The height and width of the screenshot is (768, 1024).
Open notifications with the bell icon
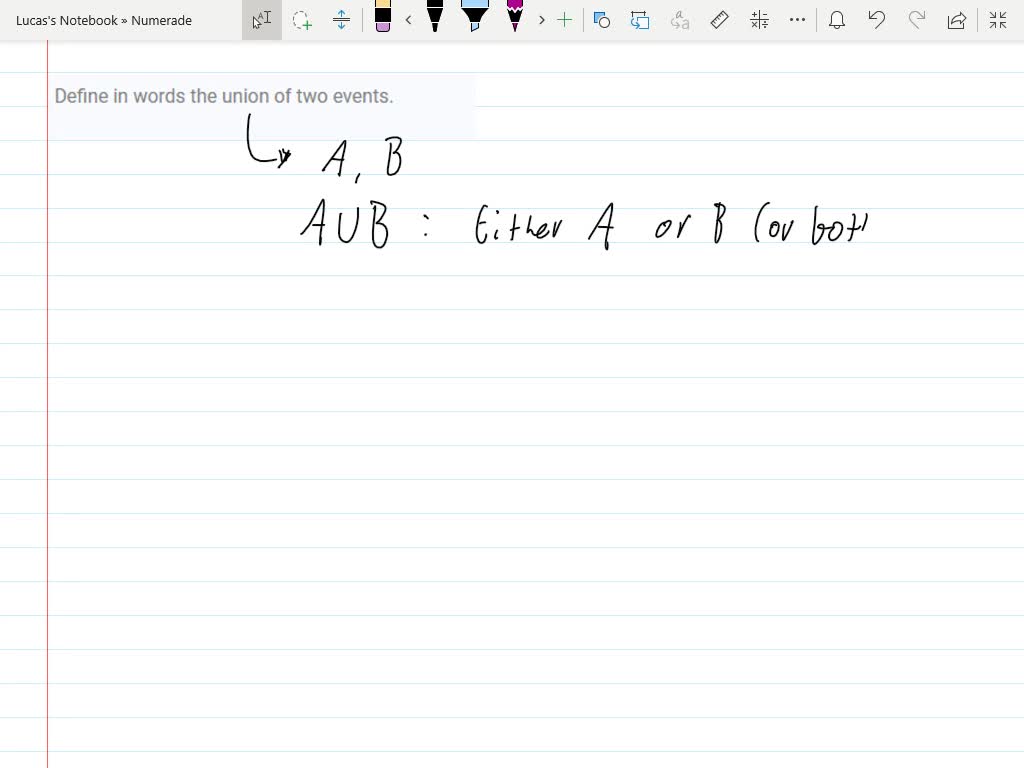click(836, 18)
